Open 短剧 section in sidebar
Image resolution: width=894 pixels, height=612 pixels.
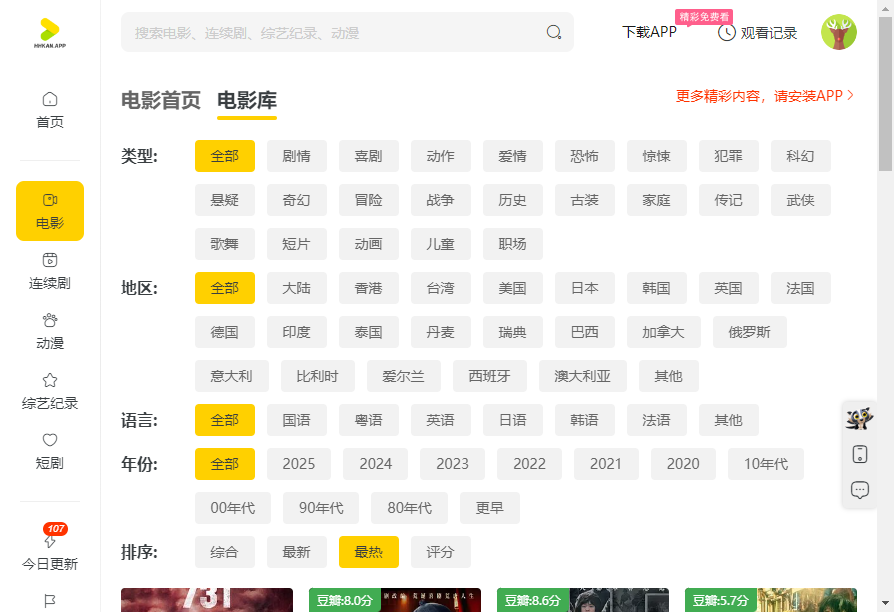[x=50, y=451]
